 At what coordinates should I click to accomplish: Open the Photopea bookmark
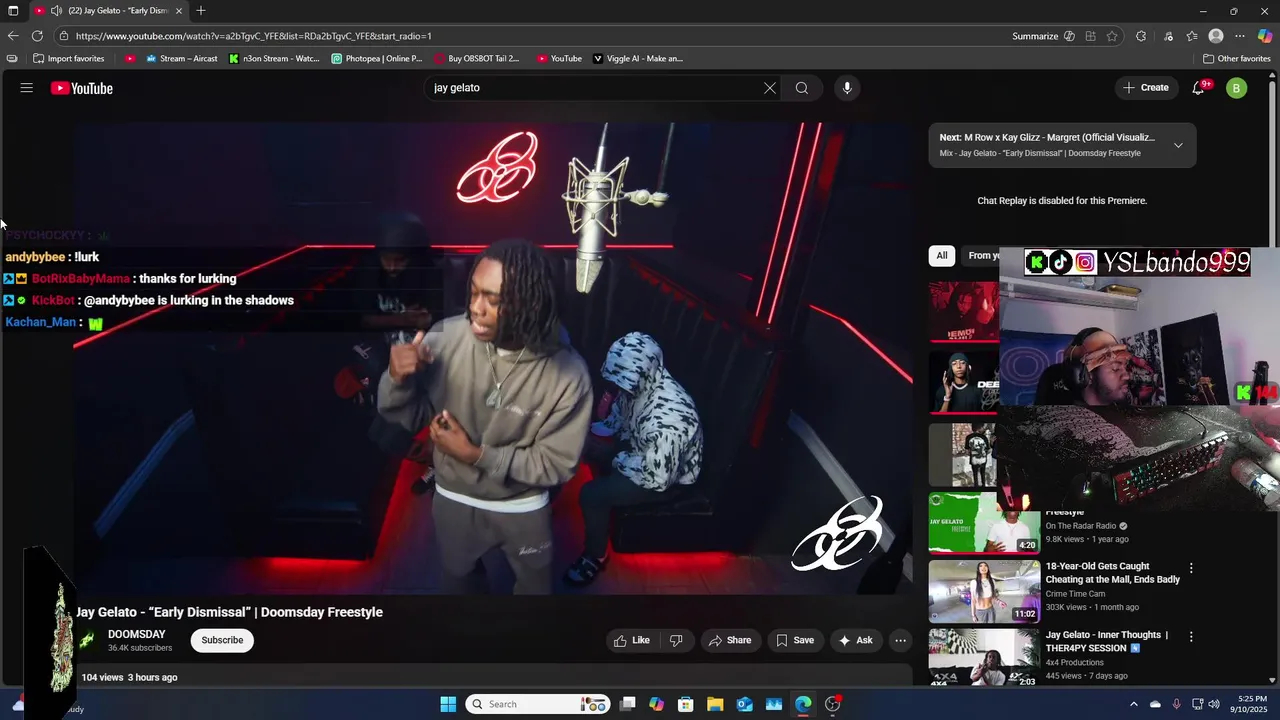[x=377, y=59]
